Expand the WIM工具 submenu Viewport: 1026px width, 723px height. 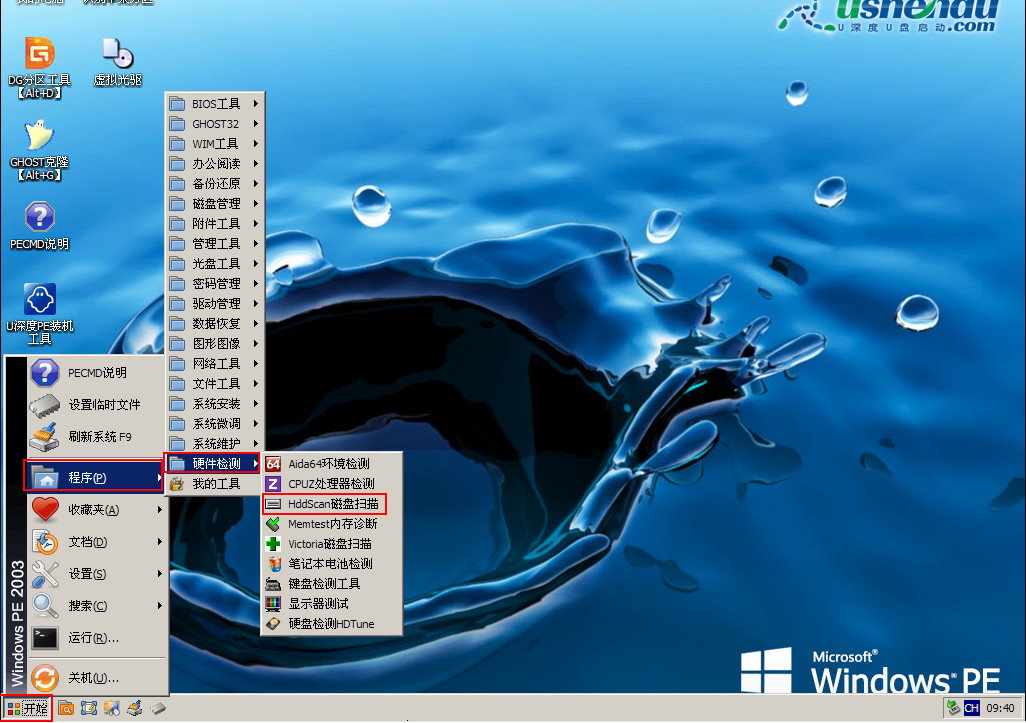(215, 144)
